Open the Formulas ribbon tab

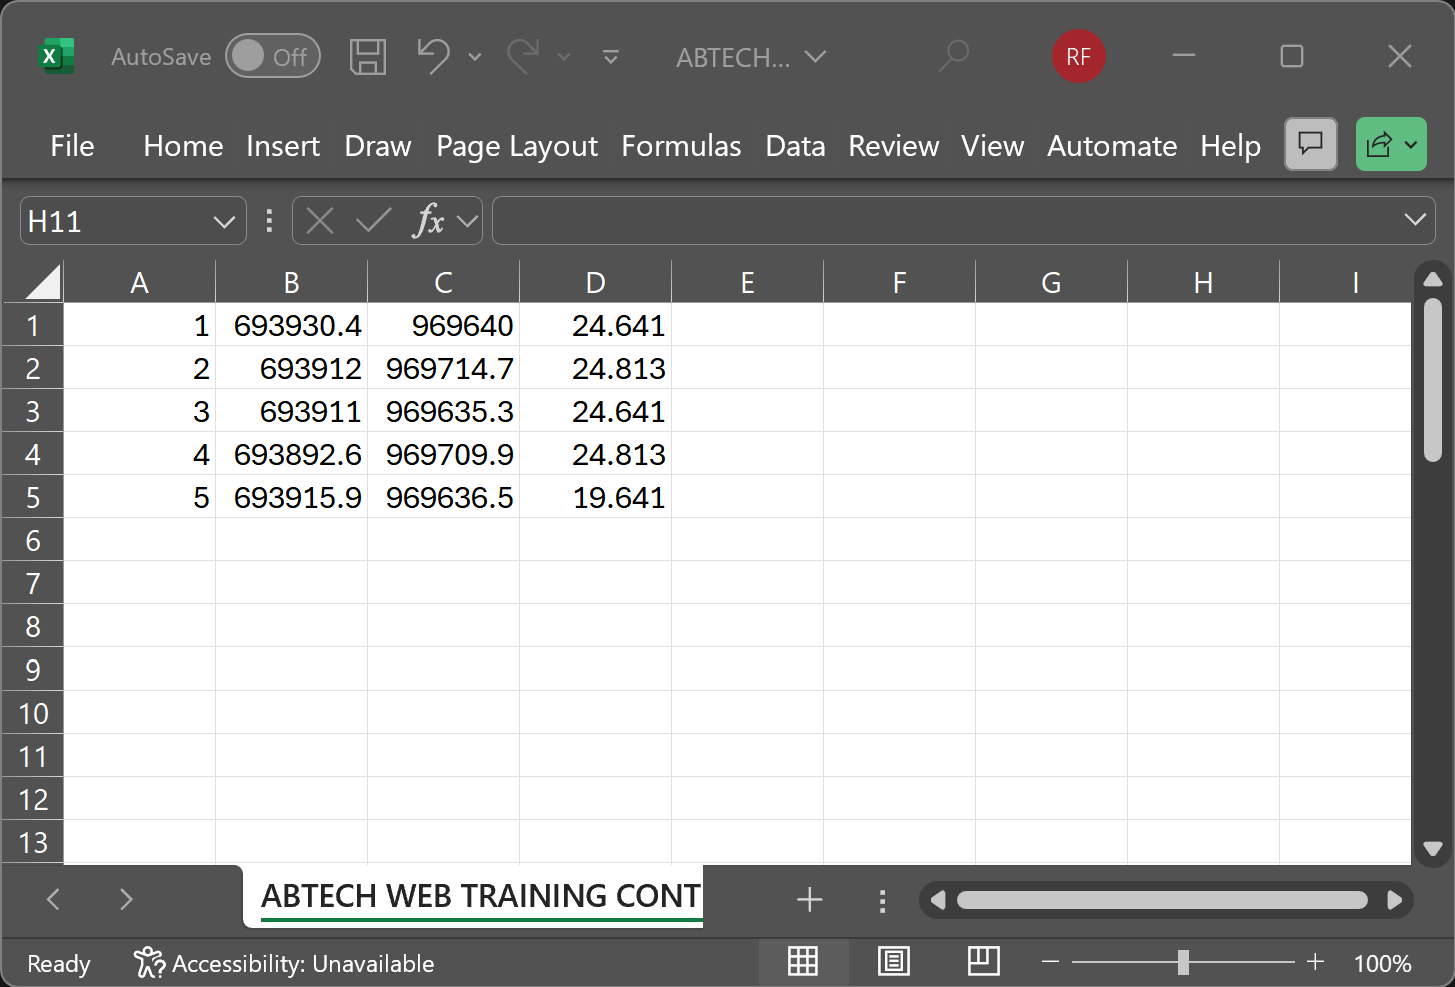[681, 146]
